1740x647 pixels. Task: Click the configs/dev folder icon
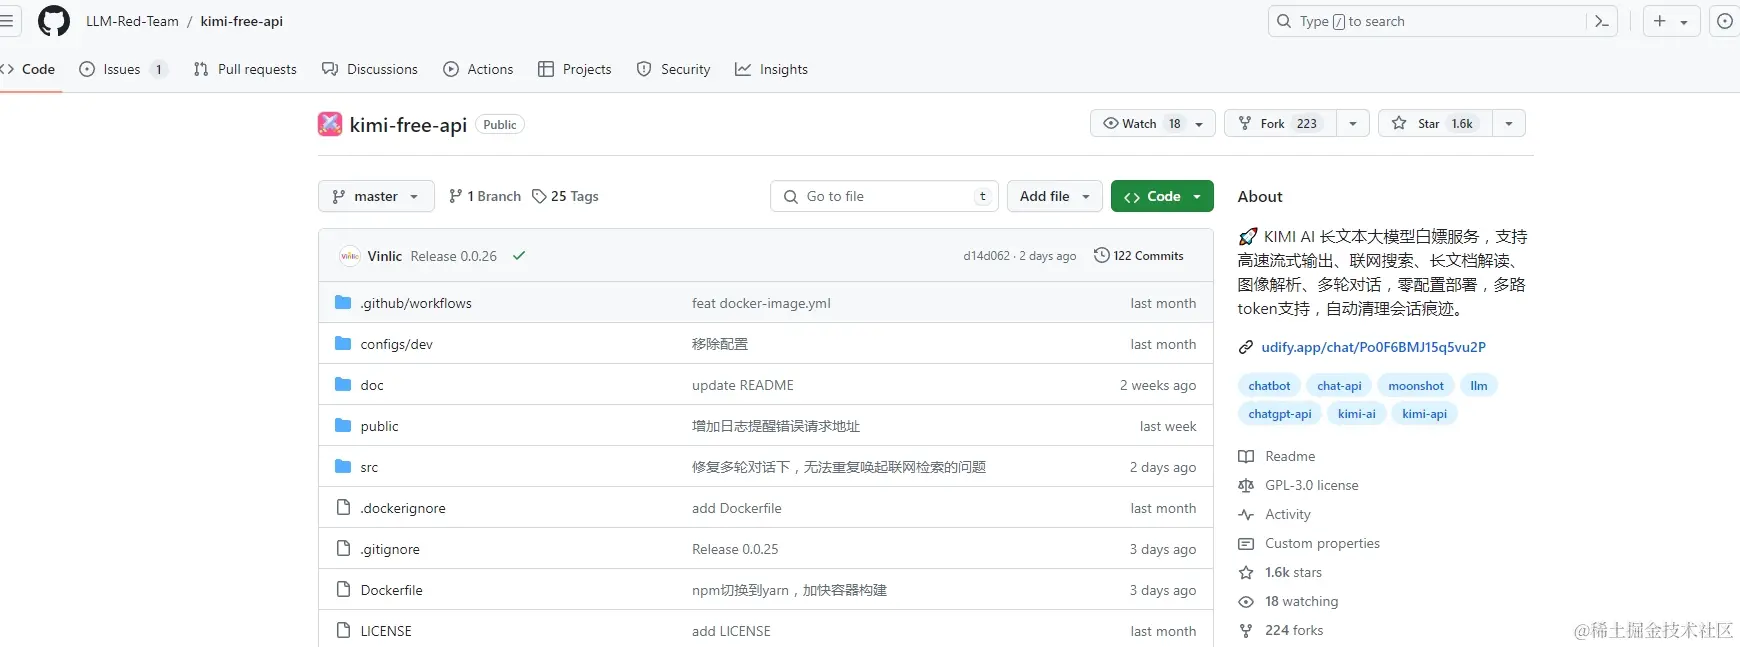click(x=343, y=343)
